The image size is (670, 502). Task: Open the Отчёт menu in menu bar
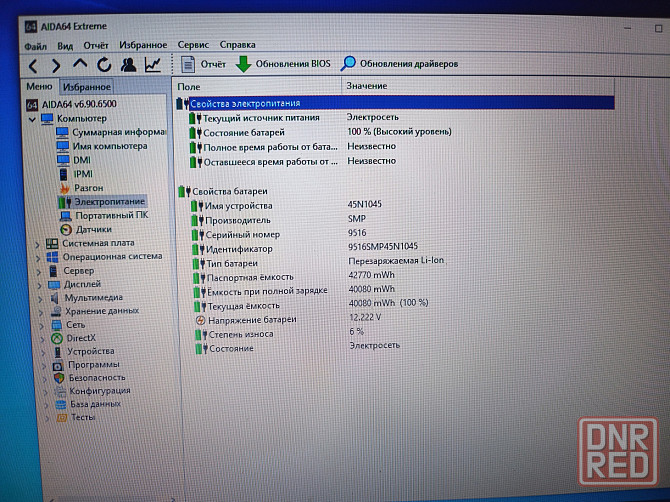[x=96, y=45]
